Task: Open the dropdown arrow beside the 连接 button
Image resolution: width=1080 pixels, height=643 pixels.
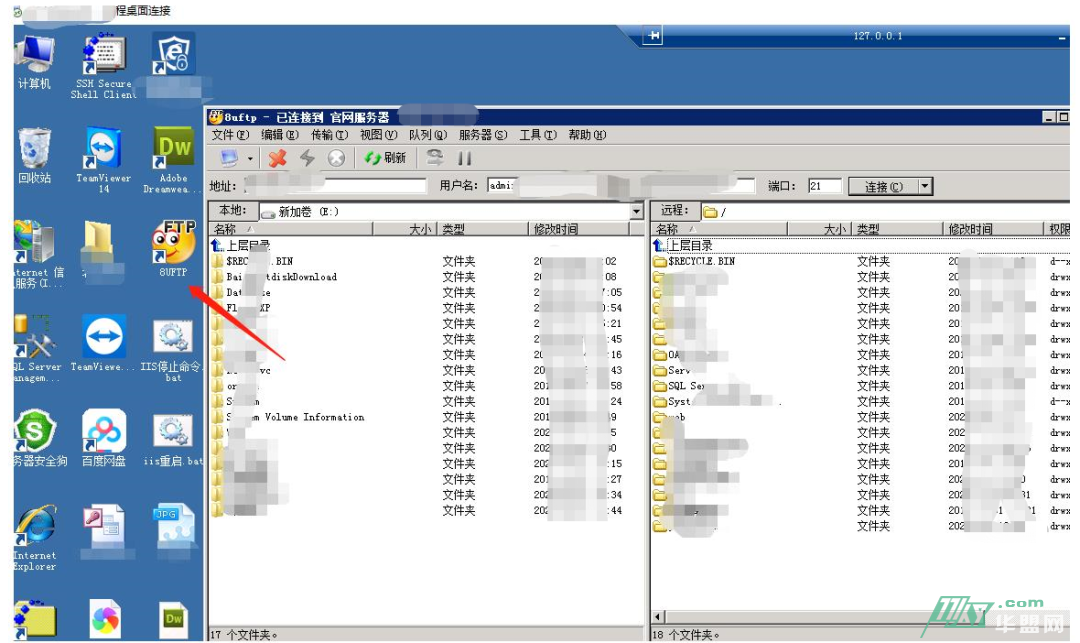Action: (925, 187)
